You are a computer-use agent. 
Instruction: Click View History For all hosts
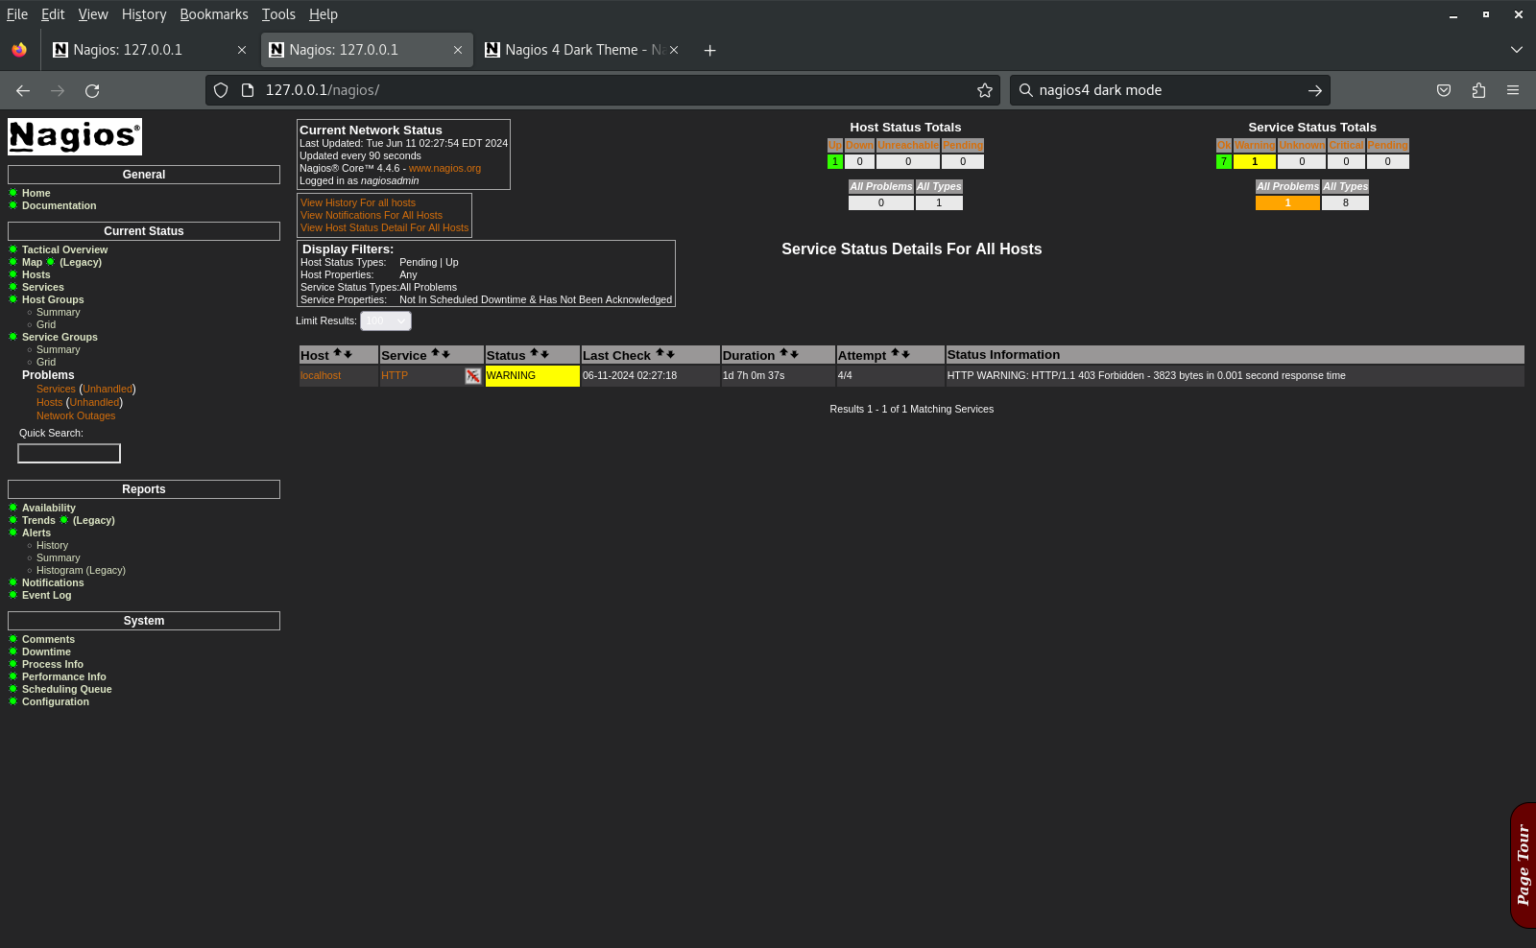click(x=358, y=203)
